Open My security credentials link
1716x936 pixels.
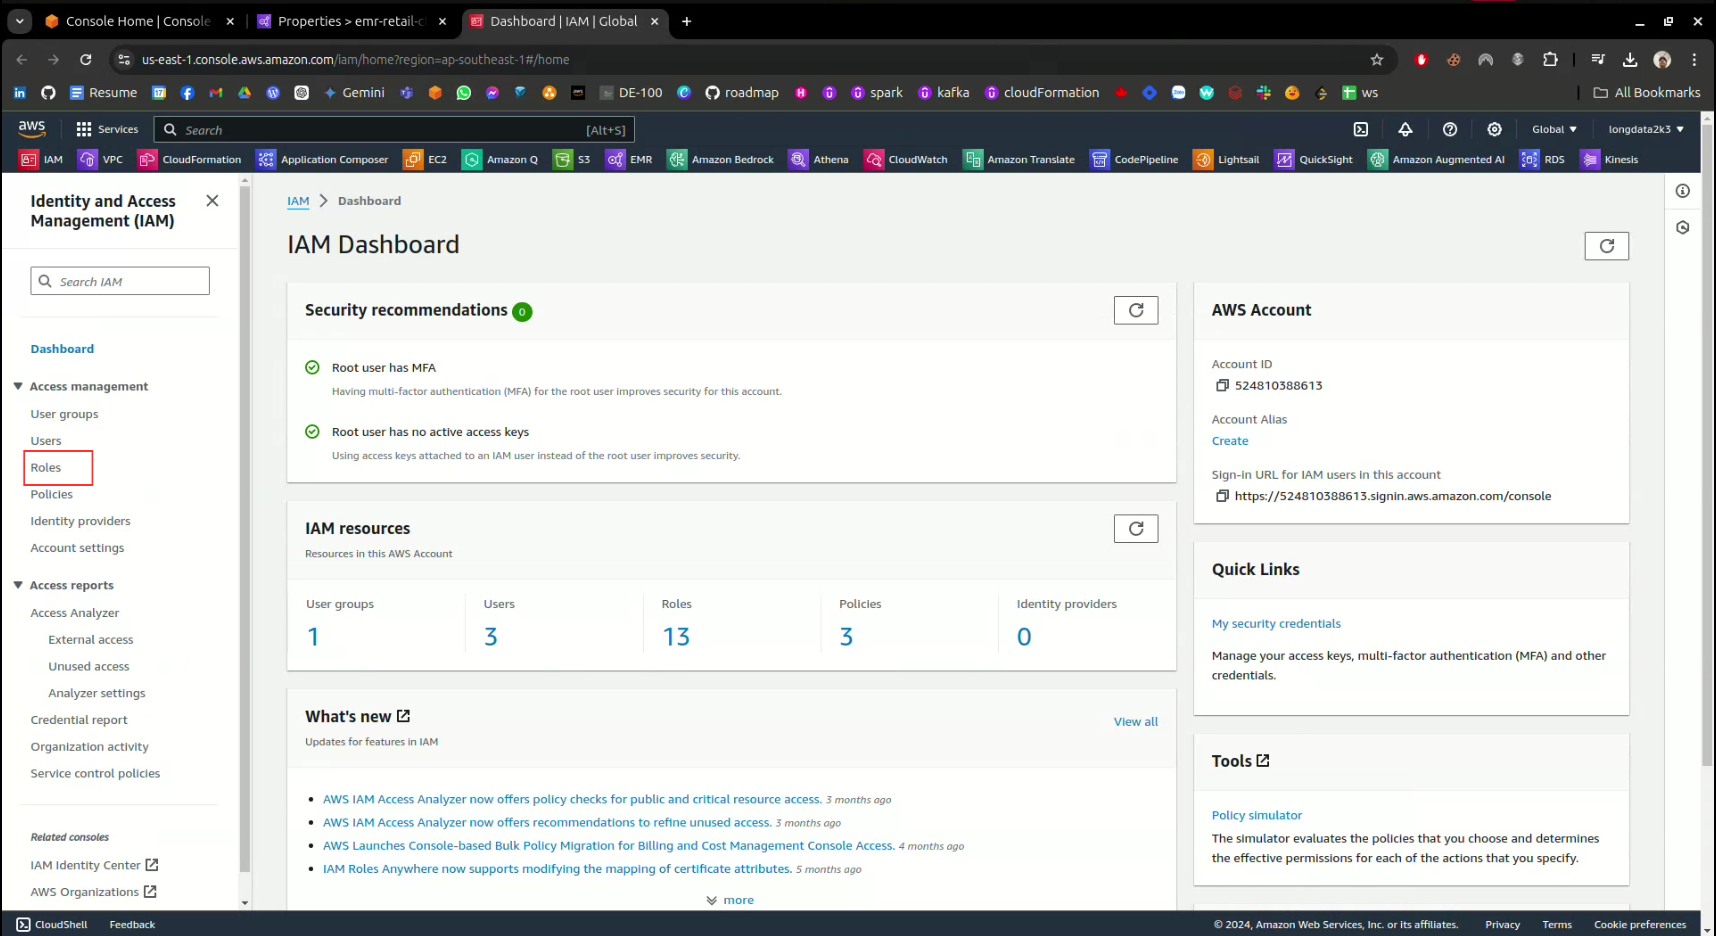[x=1276, y=623]
